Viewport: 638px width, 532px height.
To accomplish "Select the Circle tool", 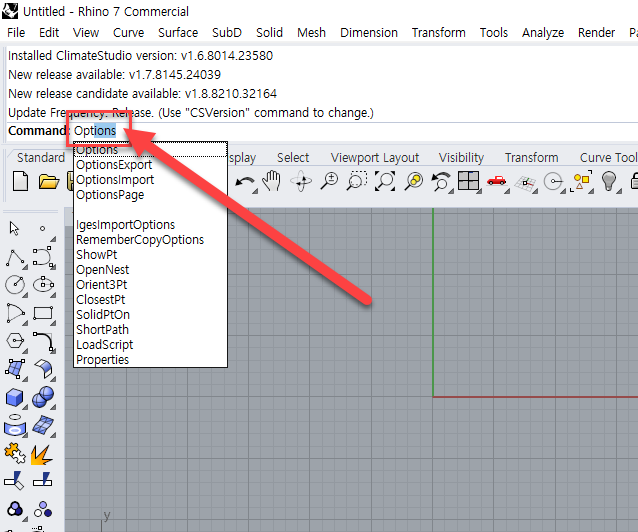I will tap(15, 285).
